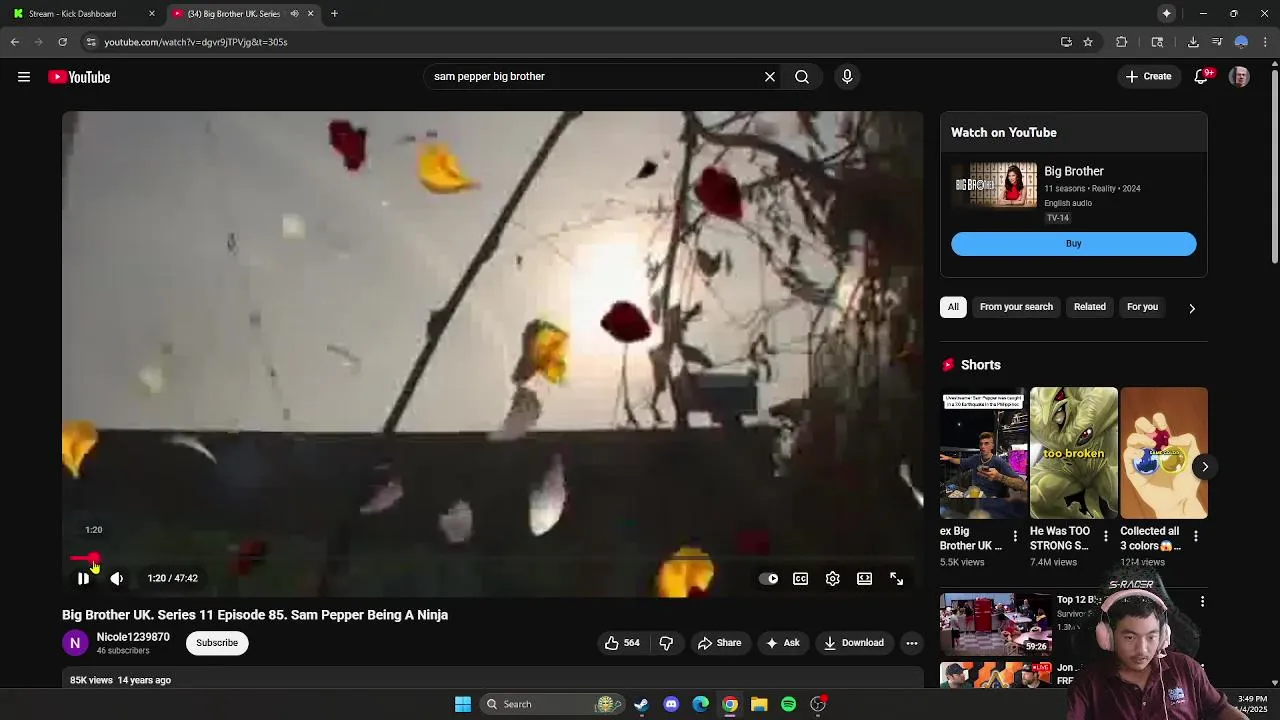Like the video with 564 likes
1280x720 pixels.
click(622, 643)
